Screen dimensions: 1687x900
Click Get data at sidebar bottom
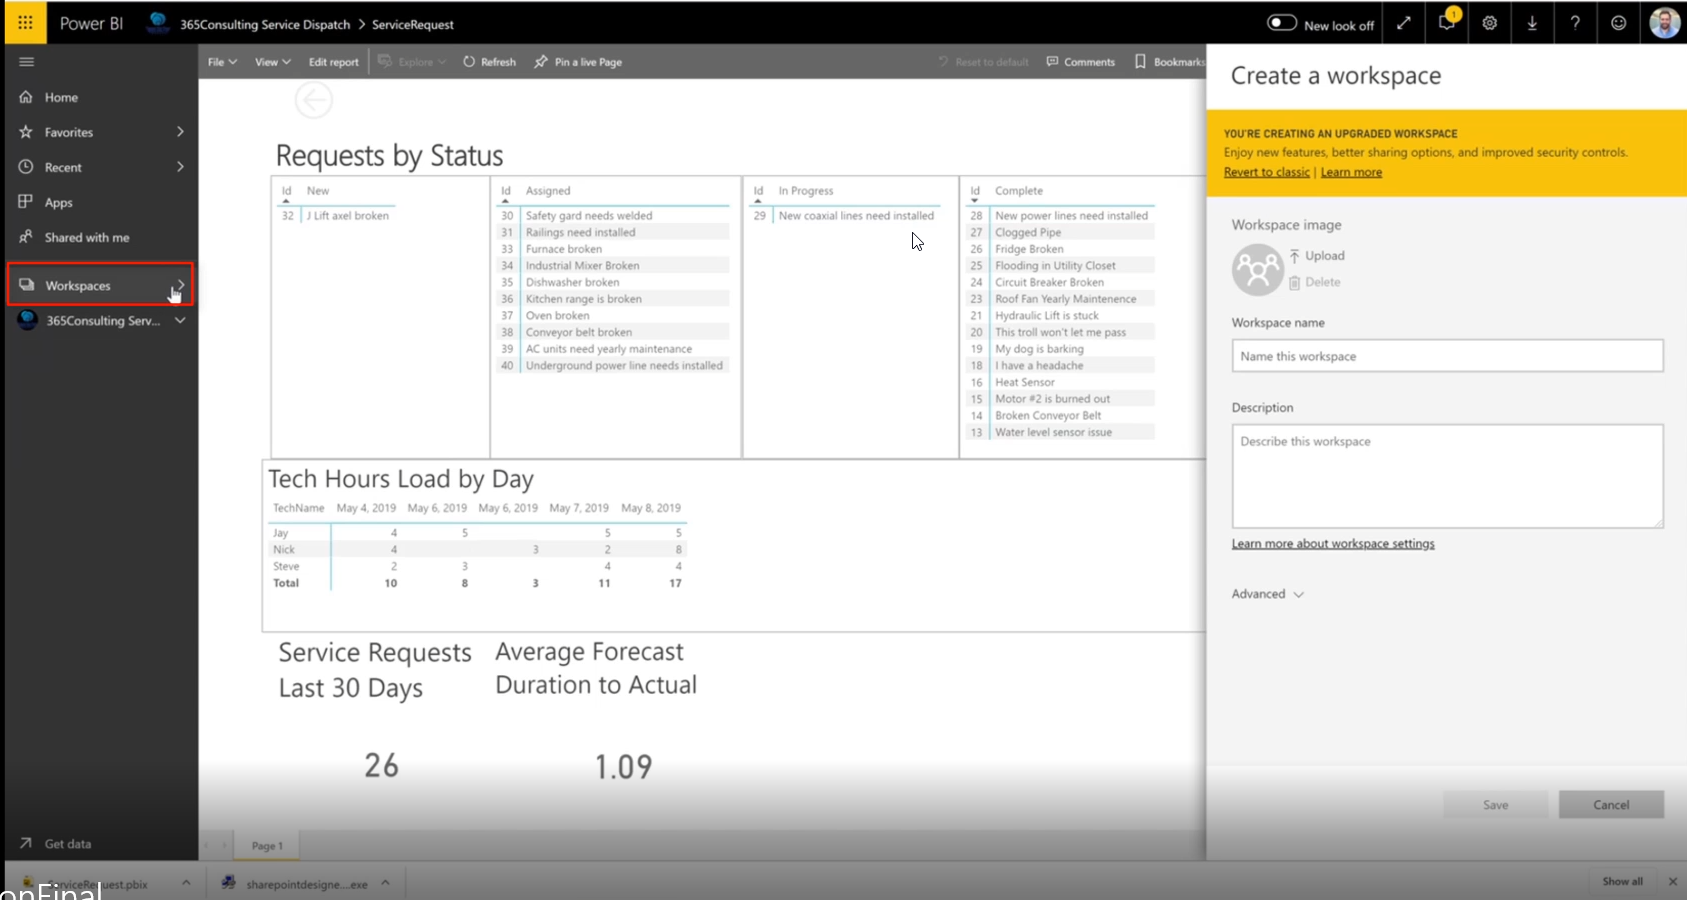[67, 844]
